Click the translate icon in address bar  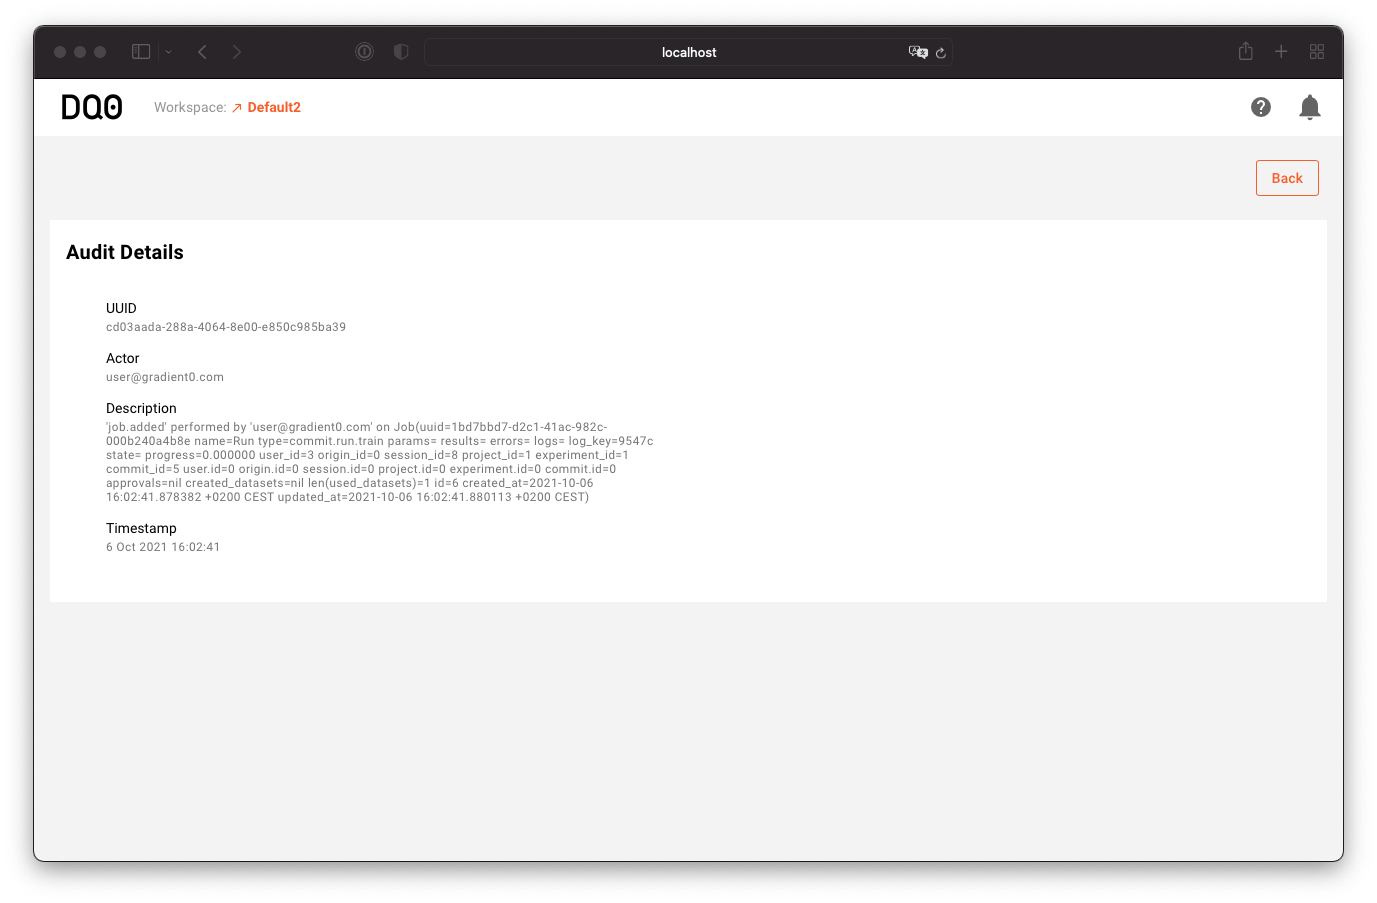918,52
